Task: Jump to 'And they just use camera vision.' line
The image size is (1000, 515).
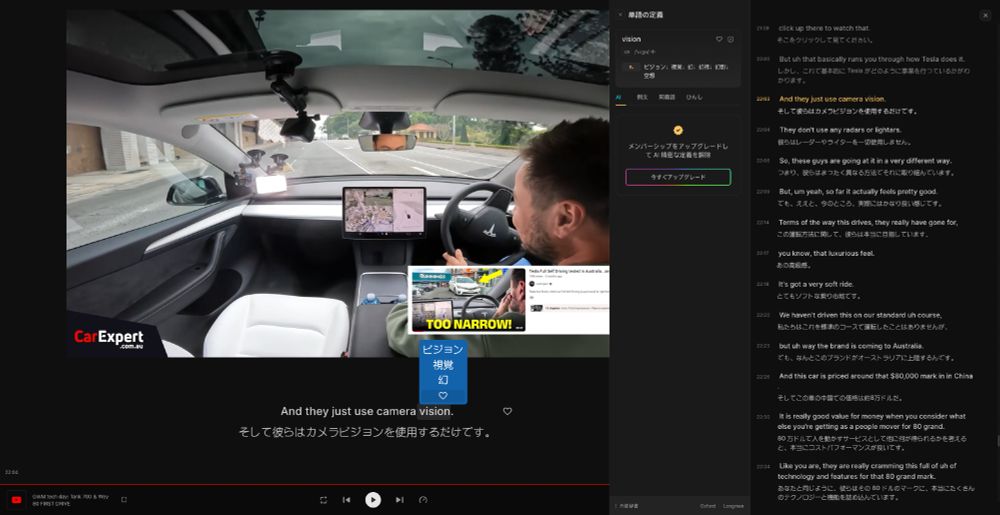Action: [x=832, y=99]
